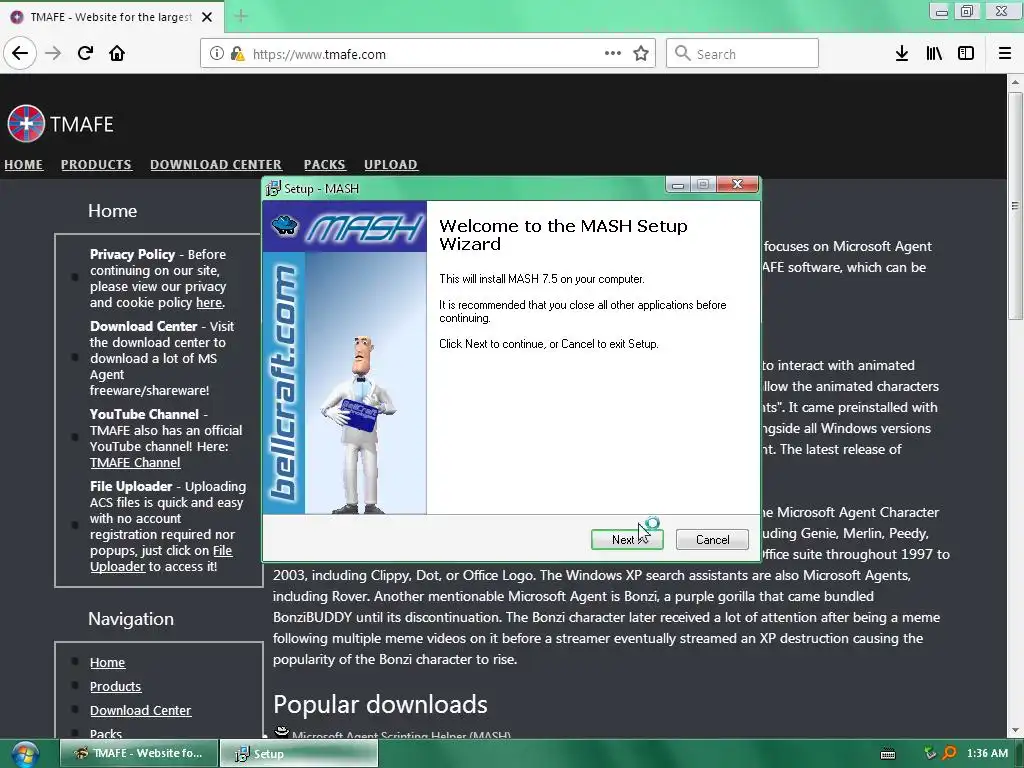Click the padlock warning icon in address bar

pos(237,54)
